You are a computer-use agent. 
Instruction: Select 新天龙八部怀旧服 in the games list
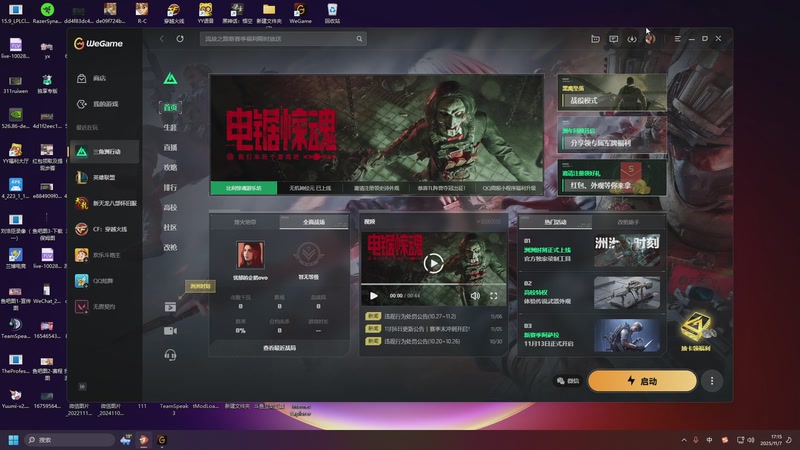click(104, 203)
